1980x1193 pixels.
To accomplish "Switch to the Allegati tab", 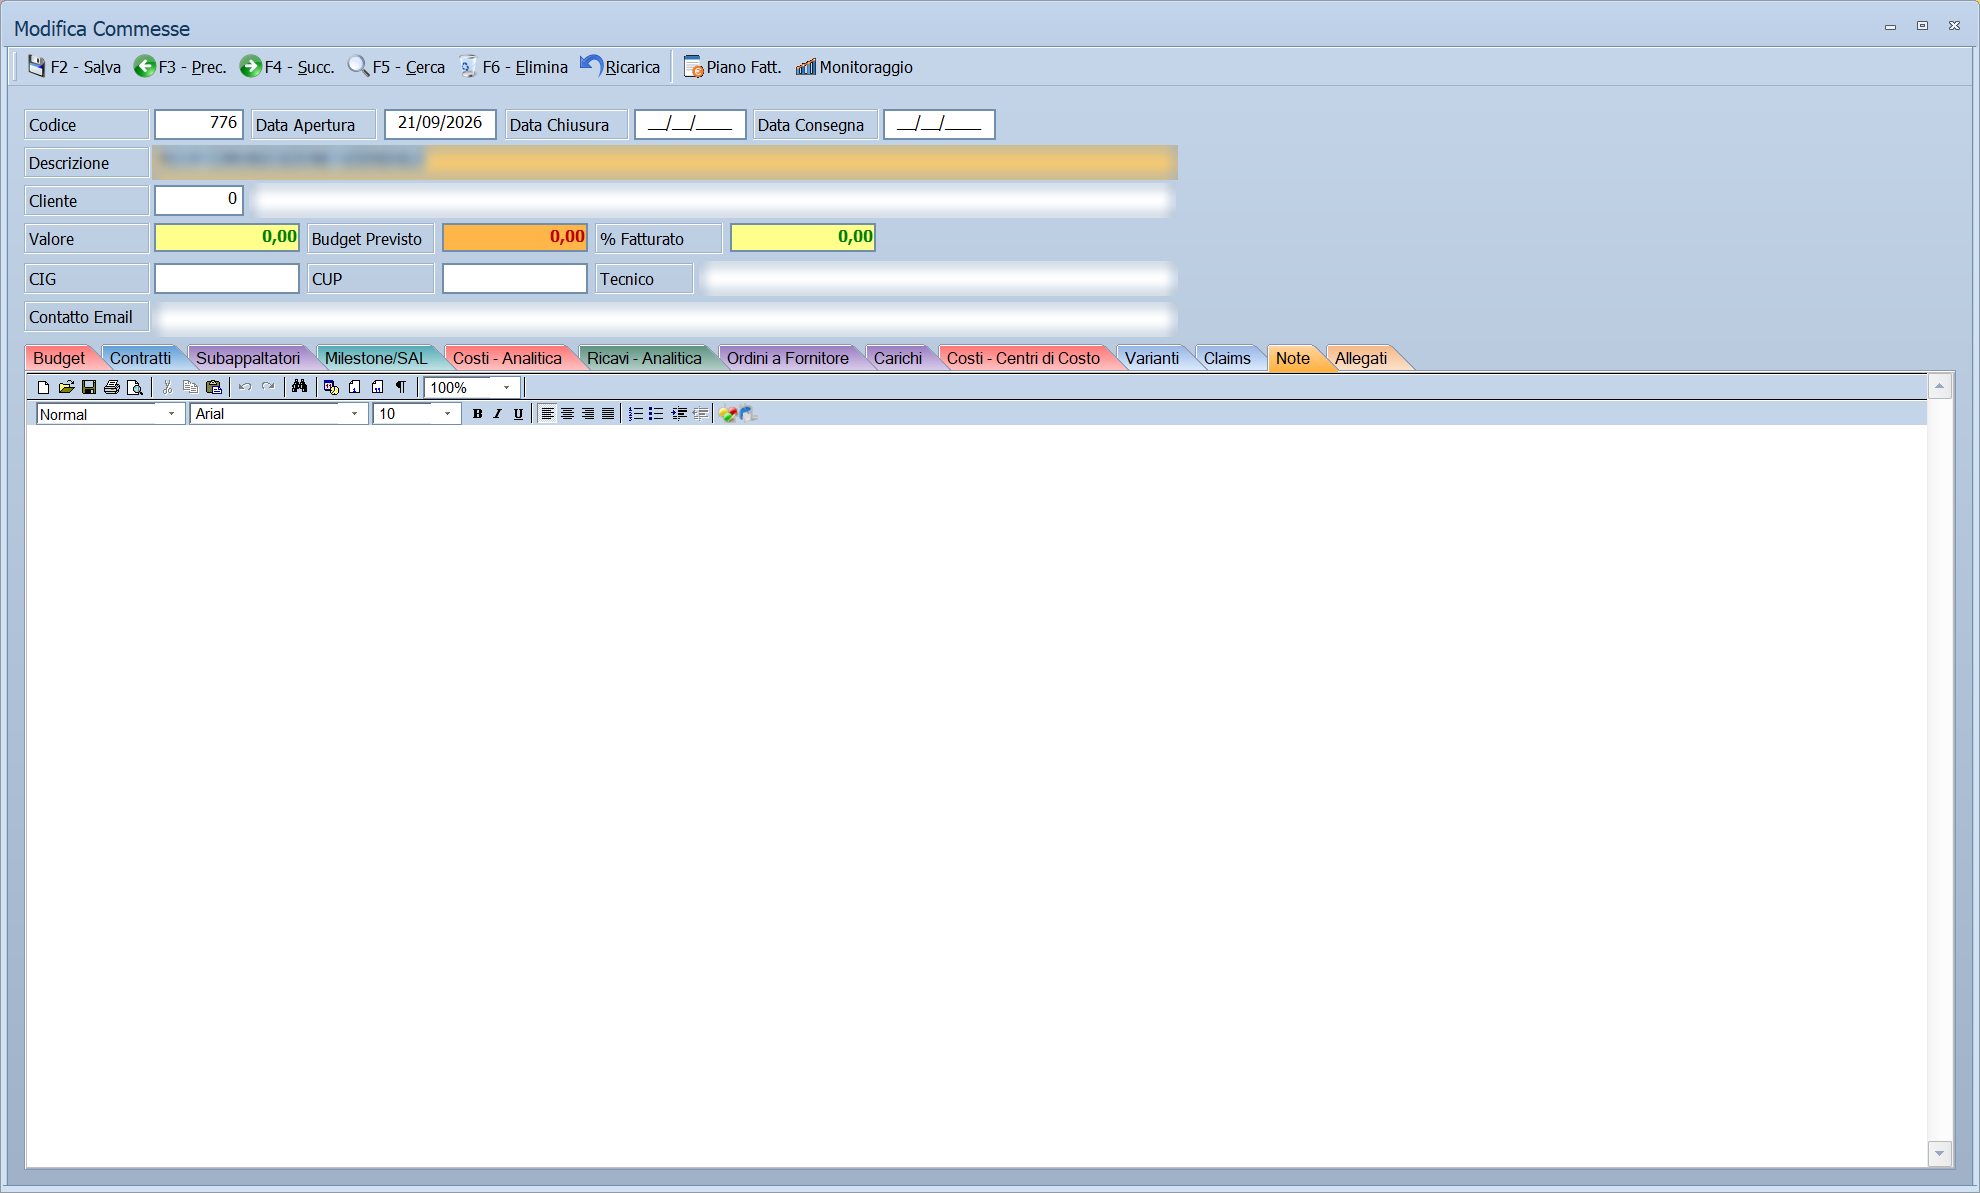I will click(x=1361, y=358).
